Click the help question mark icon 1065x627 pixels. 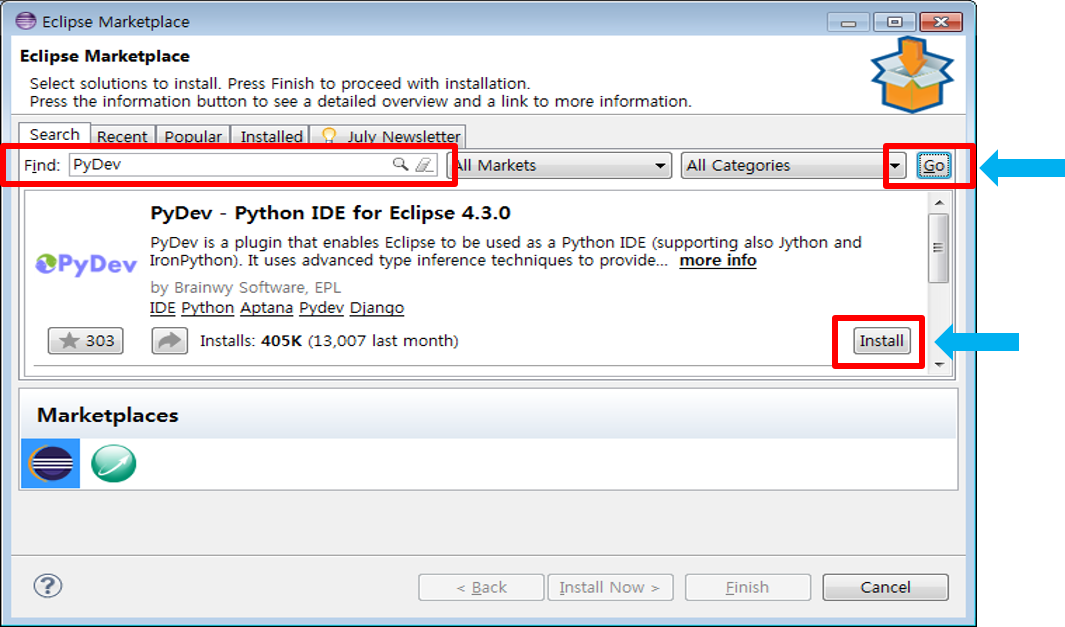click(48, 586)
